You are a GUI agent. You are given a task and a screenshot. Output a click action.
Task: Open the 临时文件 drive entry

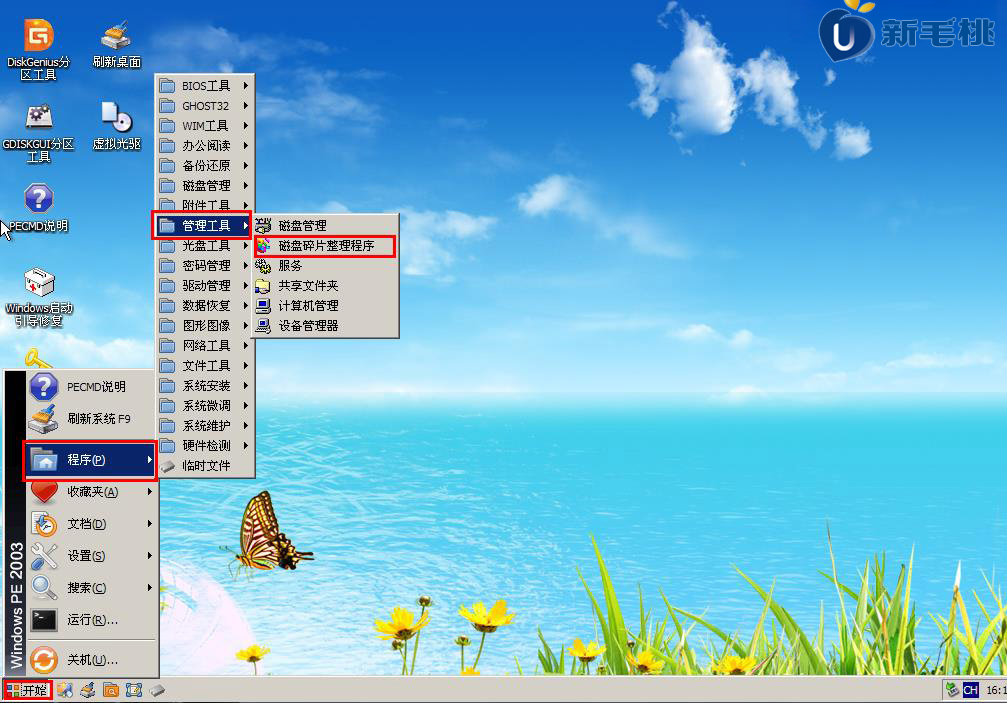[x=205, y=465]
